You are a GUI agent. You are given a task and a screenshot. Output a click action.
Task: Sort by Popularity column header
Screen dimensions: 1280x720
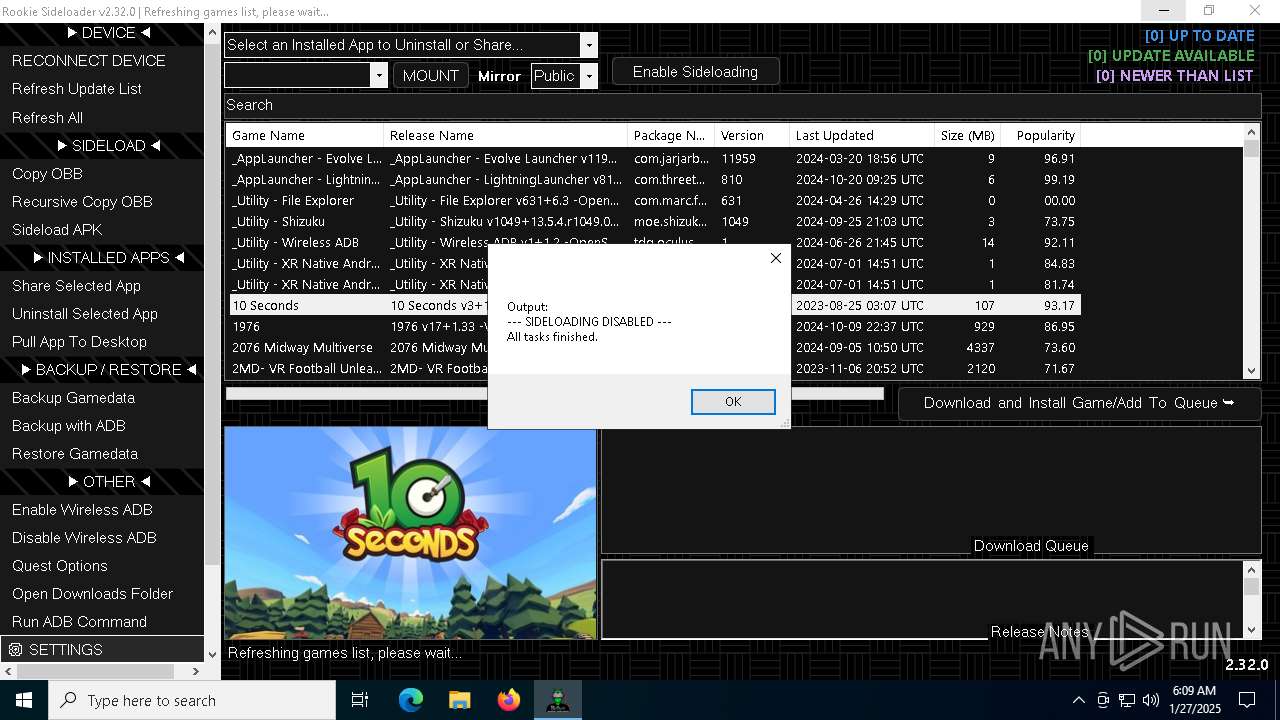1041,135
